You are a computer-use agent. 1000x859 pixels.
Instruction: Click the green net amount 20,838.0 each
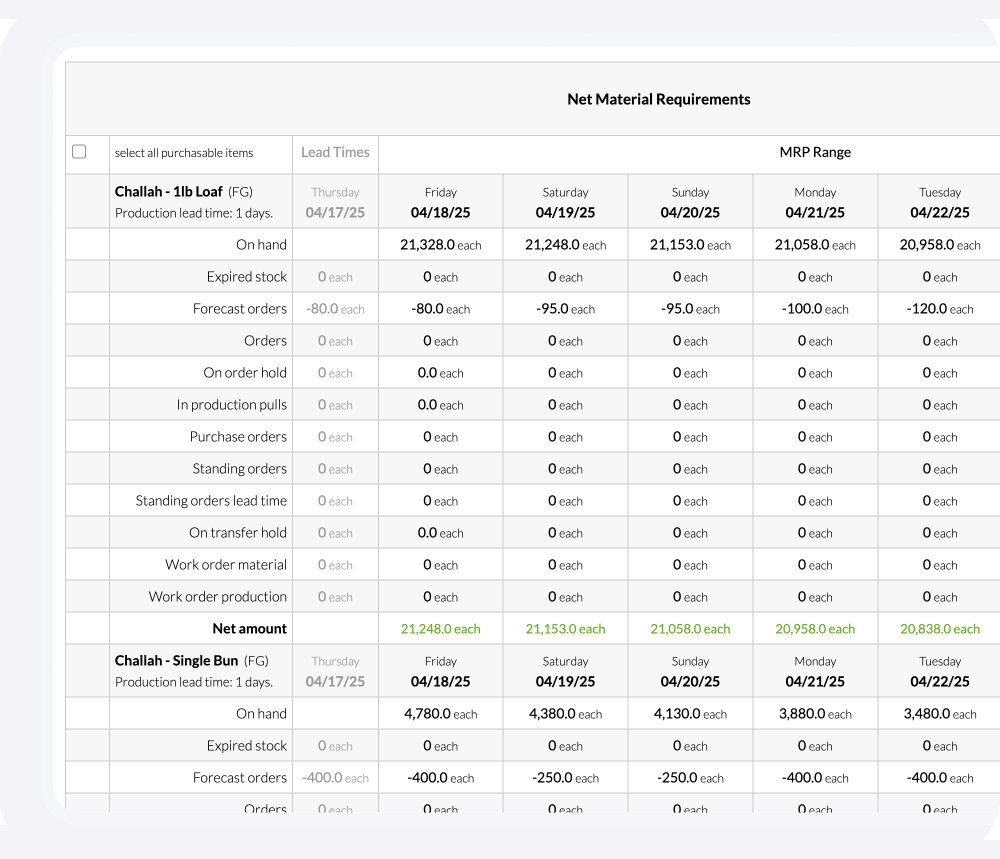coord(939,629)
